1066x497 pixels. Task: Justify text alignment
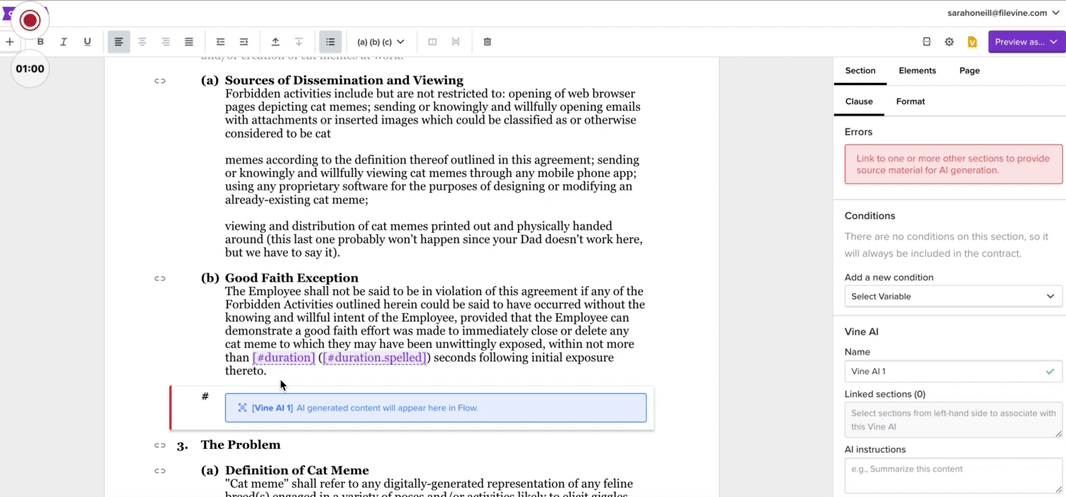(189, 42)
